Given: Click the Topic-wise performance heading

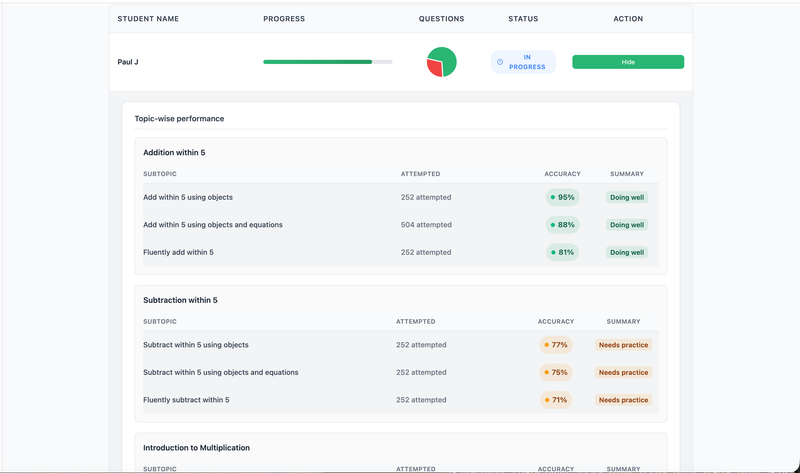Looking at the screenshot, I should [179, 118].
